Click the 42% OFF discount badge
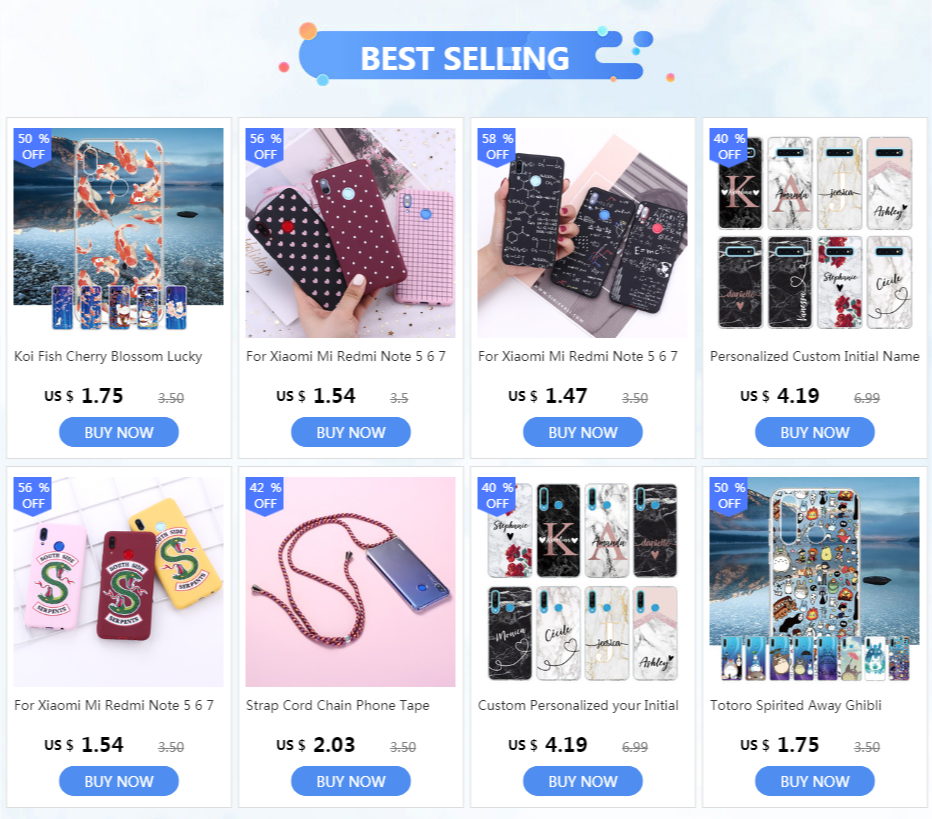 click(265, 496)
